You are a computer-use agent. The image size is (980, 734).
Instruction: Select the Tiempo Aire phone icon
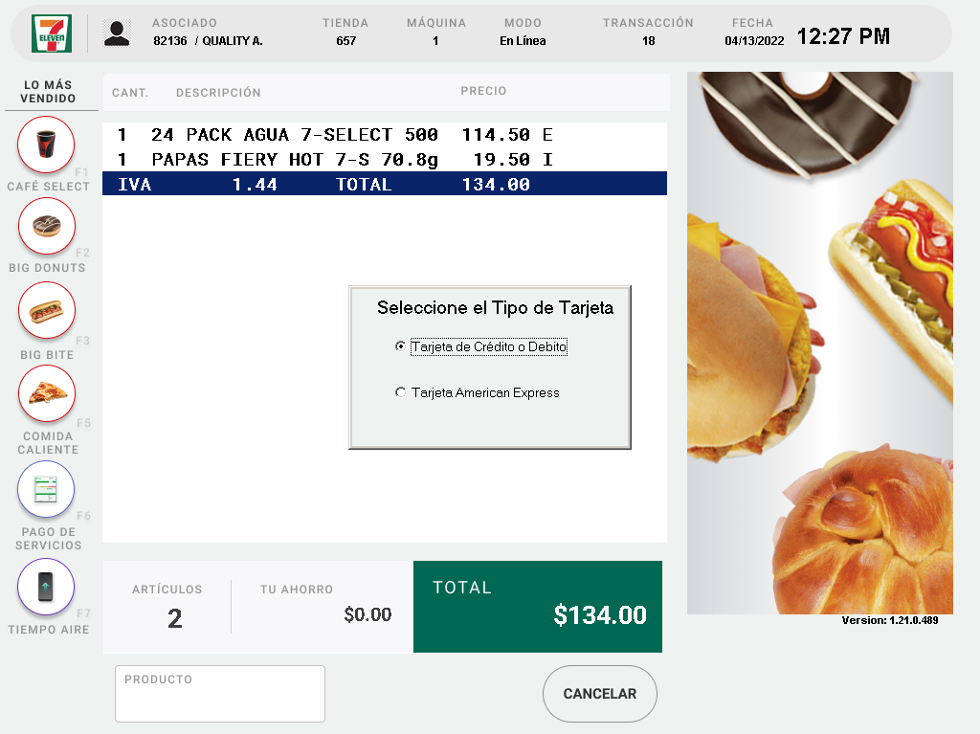(x=46, y=586)
